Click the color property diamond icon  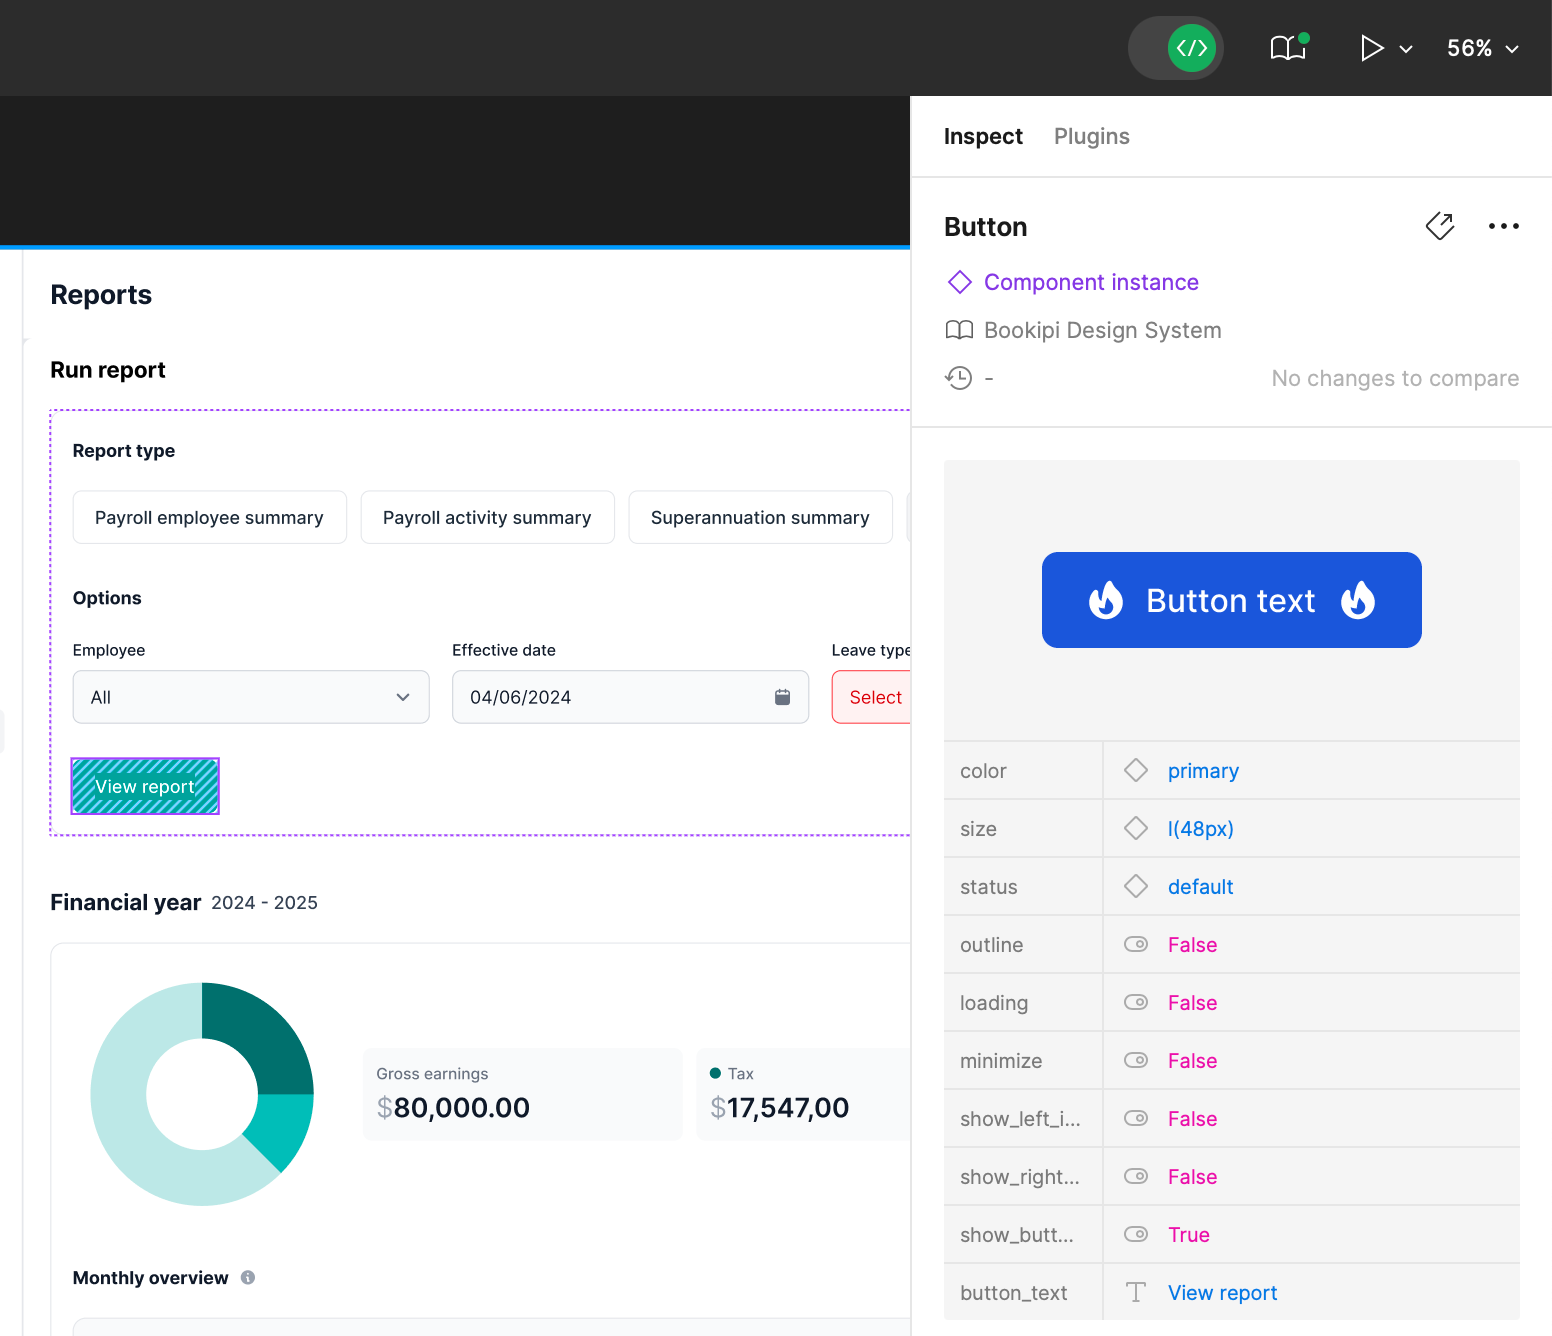pos(1136,770)
